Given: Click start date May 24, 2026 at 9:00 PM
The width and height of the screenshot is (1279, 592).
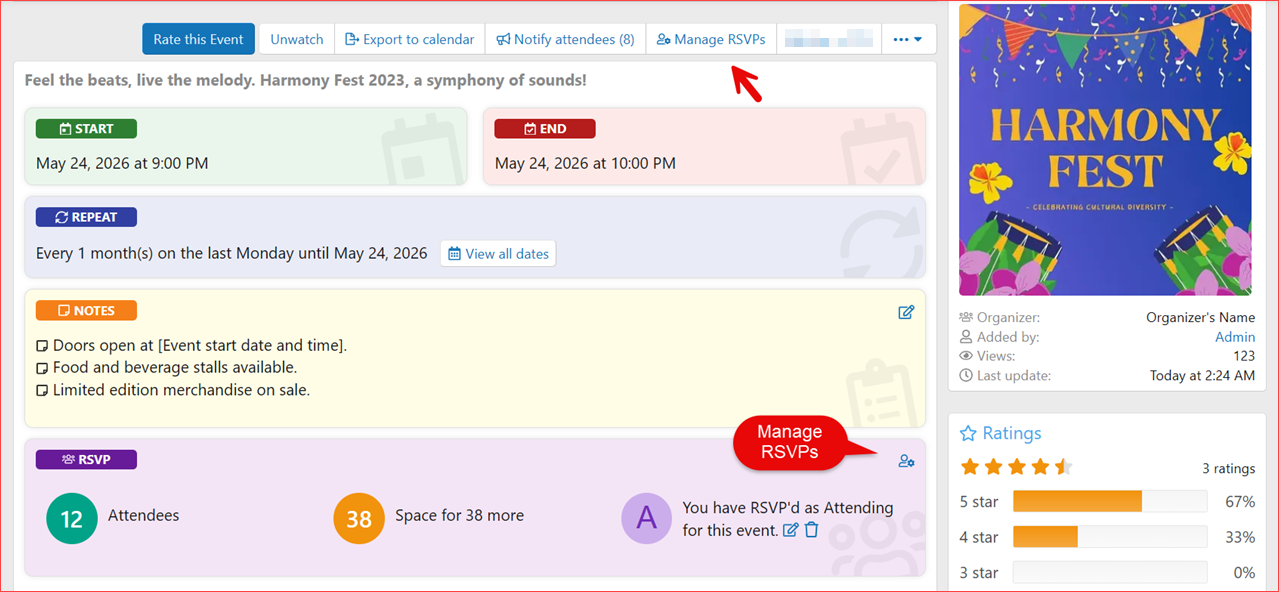Looking at the screenshot, I should coord(122,163).
